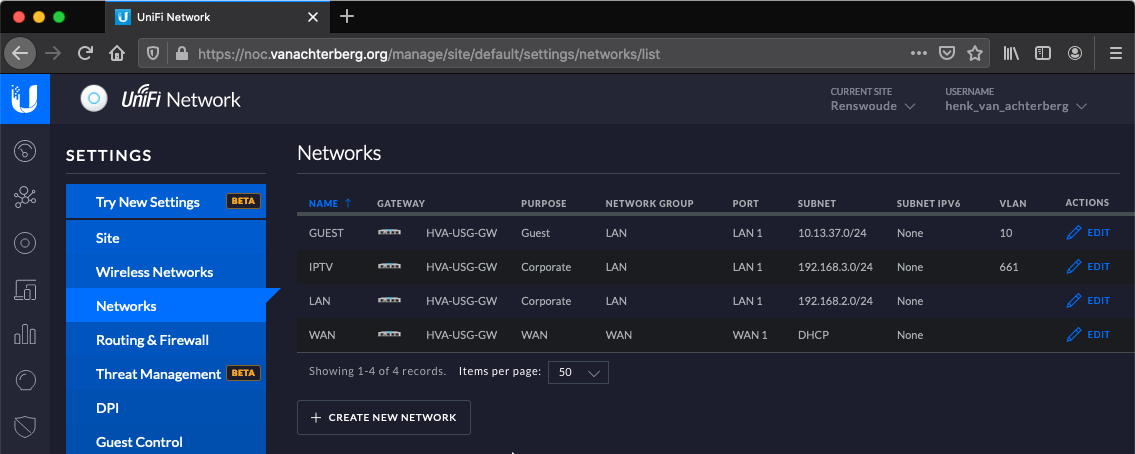Open the Dashboard gauge icon in sidebar
Image resolution: width=1135 pixels, height=454 pixels.
click(x=25, y=151)
